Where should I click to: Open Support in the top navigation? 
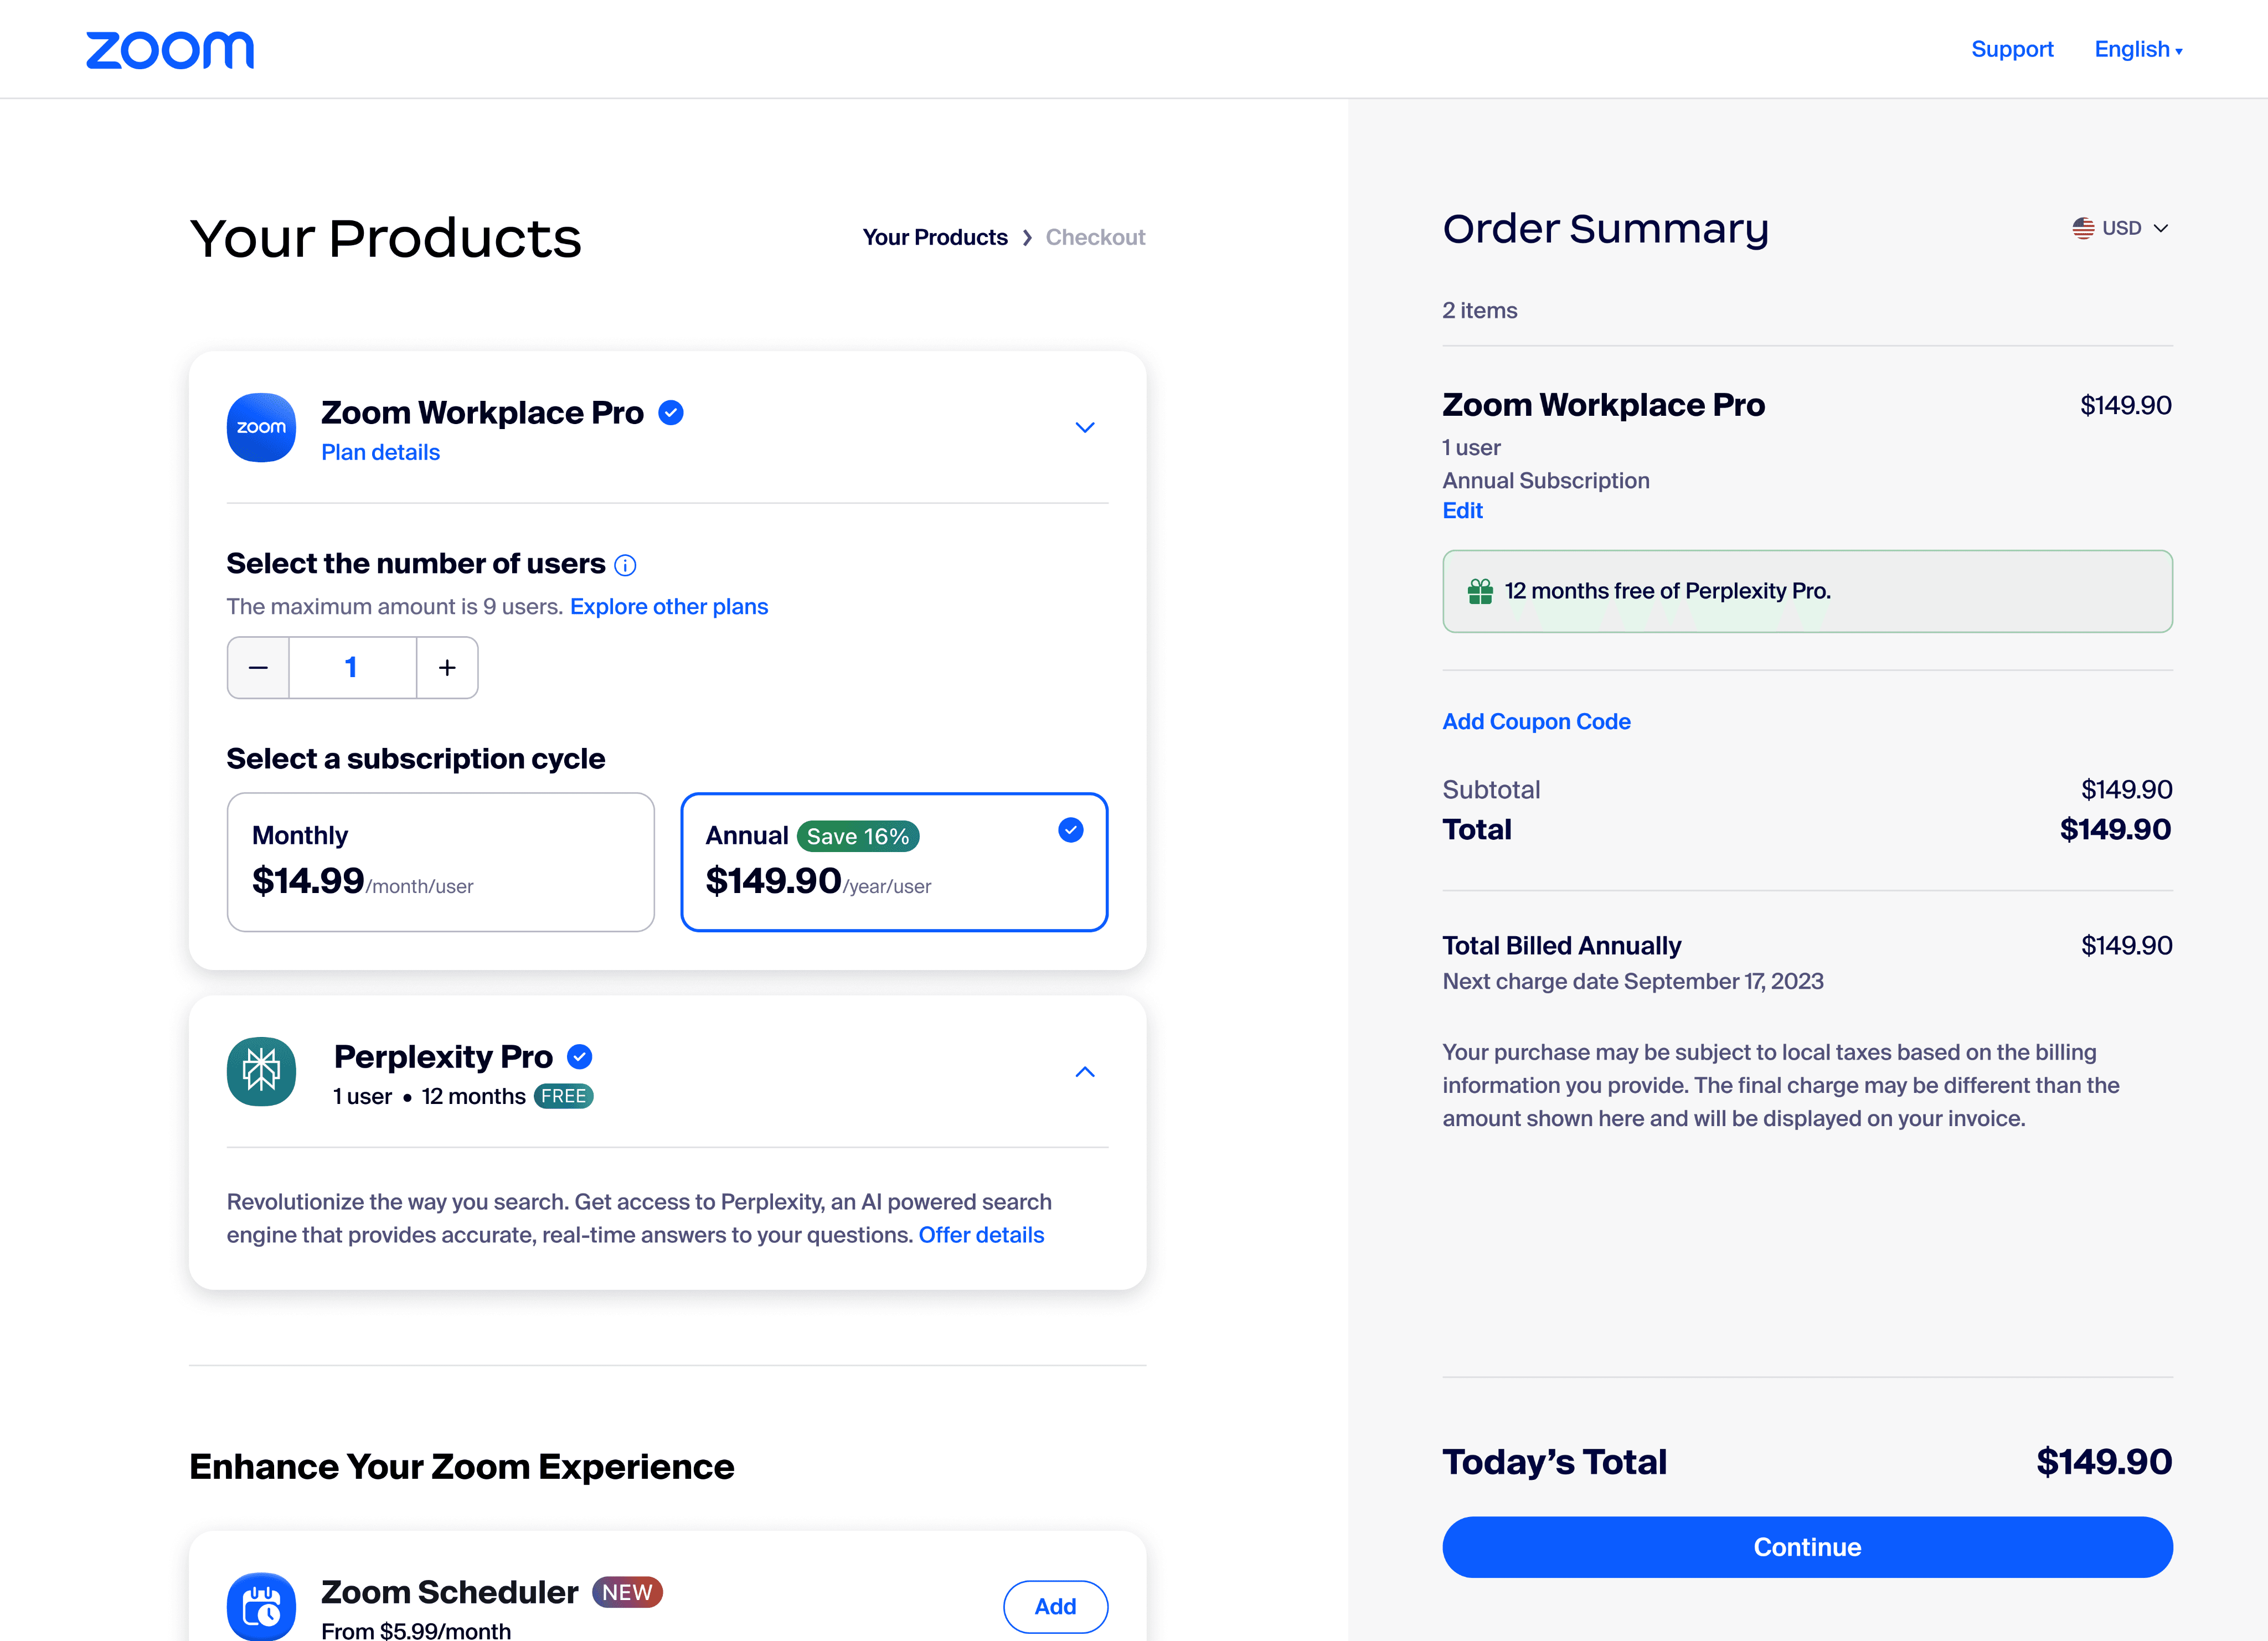coord(2012,49)
